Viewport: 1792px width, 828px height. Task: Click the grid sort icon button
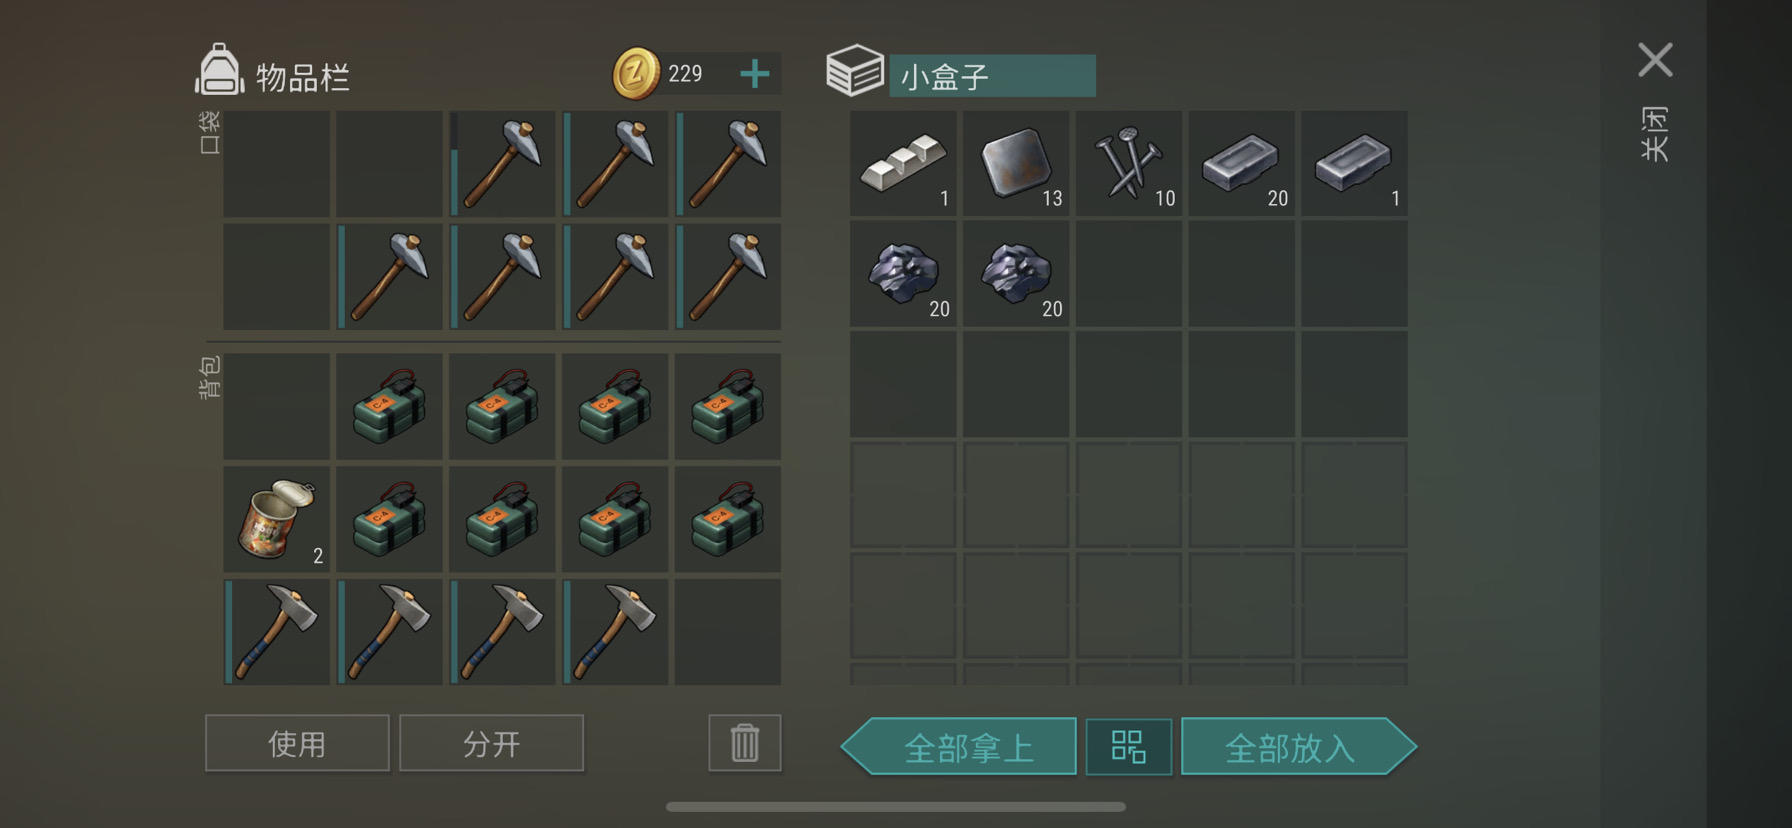(x=1129, y=746)
